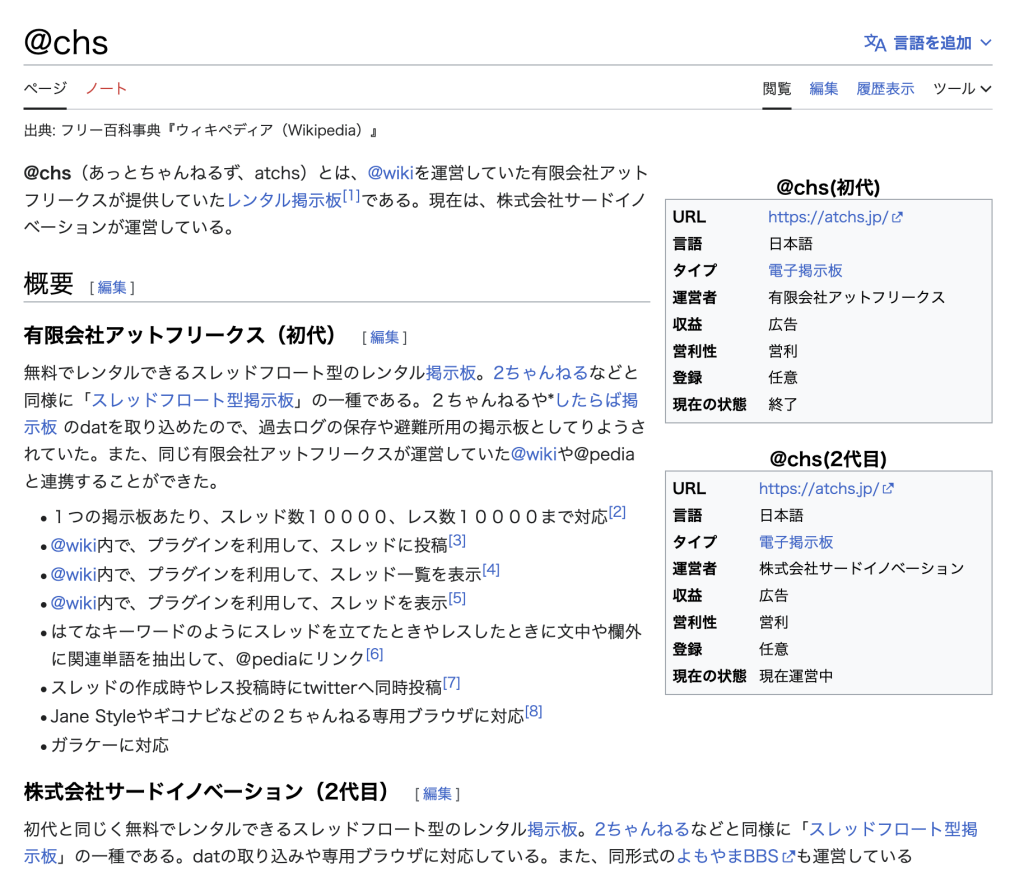Select the ページ tab
The image size is (1024, 895).
(45, 89)
